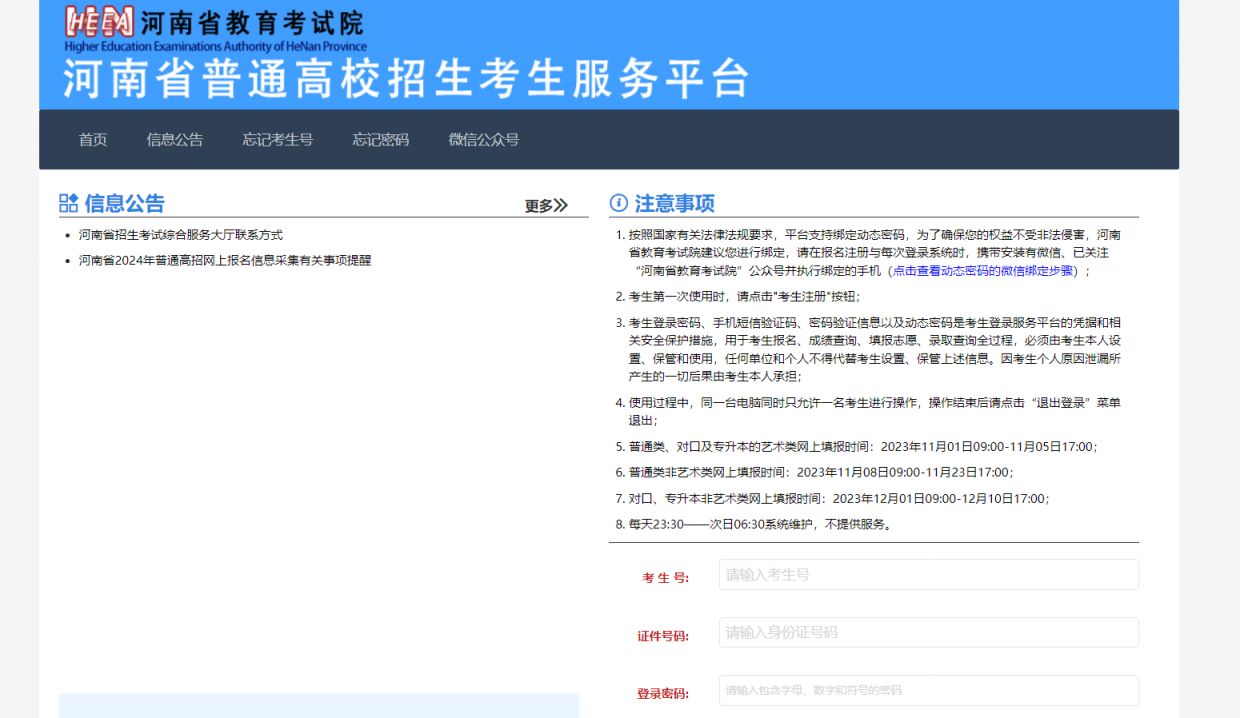The image size is (1240, 718).
Task: Open 河南省2024年普通高招网上报名信息采集有关事项提醒 announcement
Action: [x=225, y=260]
